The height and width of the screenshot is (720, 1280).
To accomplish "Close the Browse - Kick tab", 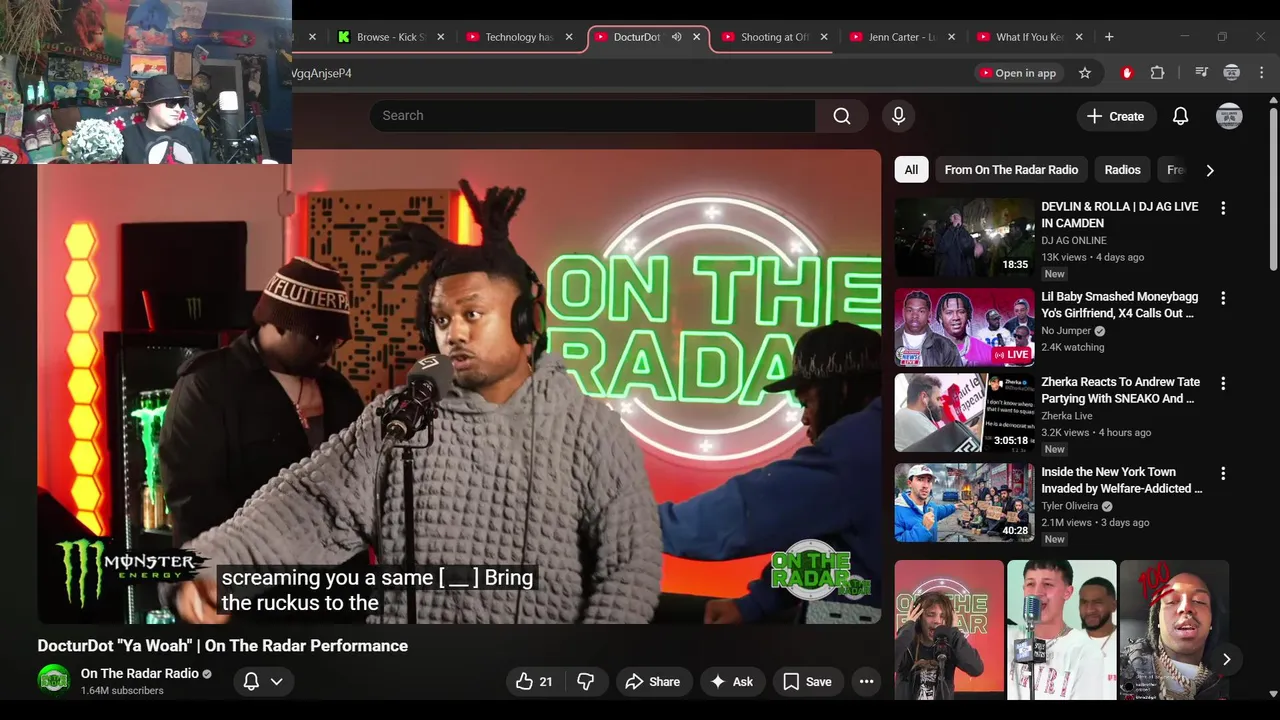I will 441,37.
